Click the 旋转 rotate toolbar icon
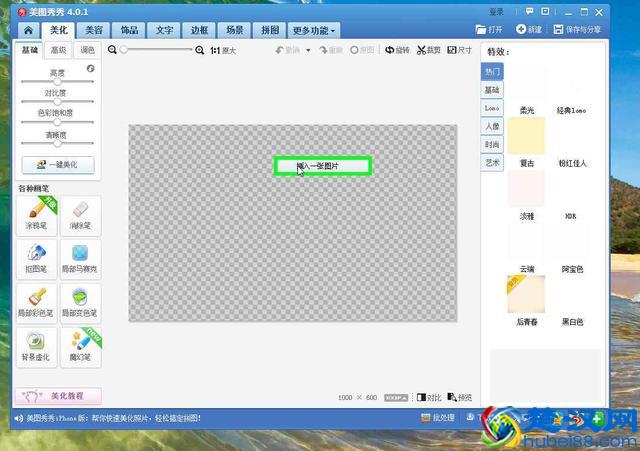640x451 pixels. pos(397,50)
